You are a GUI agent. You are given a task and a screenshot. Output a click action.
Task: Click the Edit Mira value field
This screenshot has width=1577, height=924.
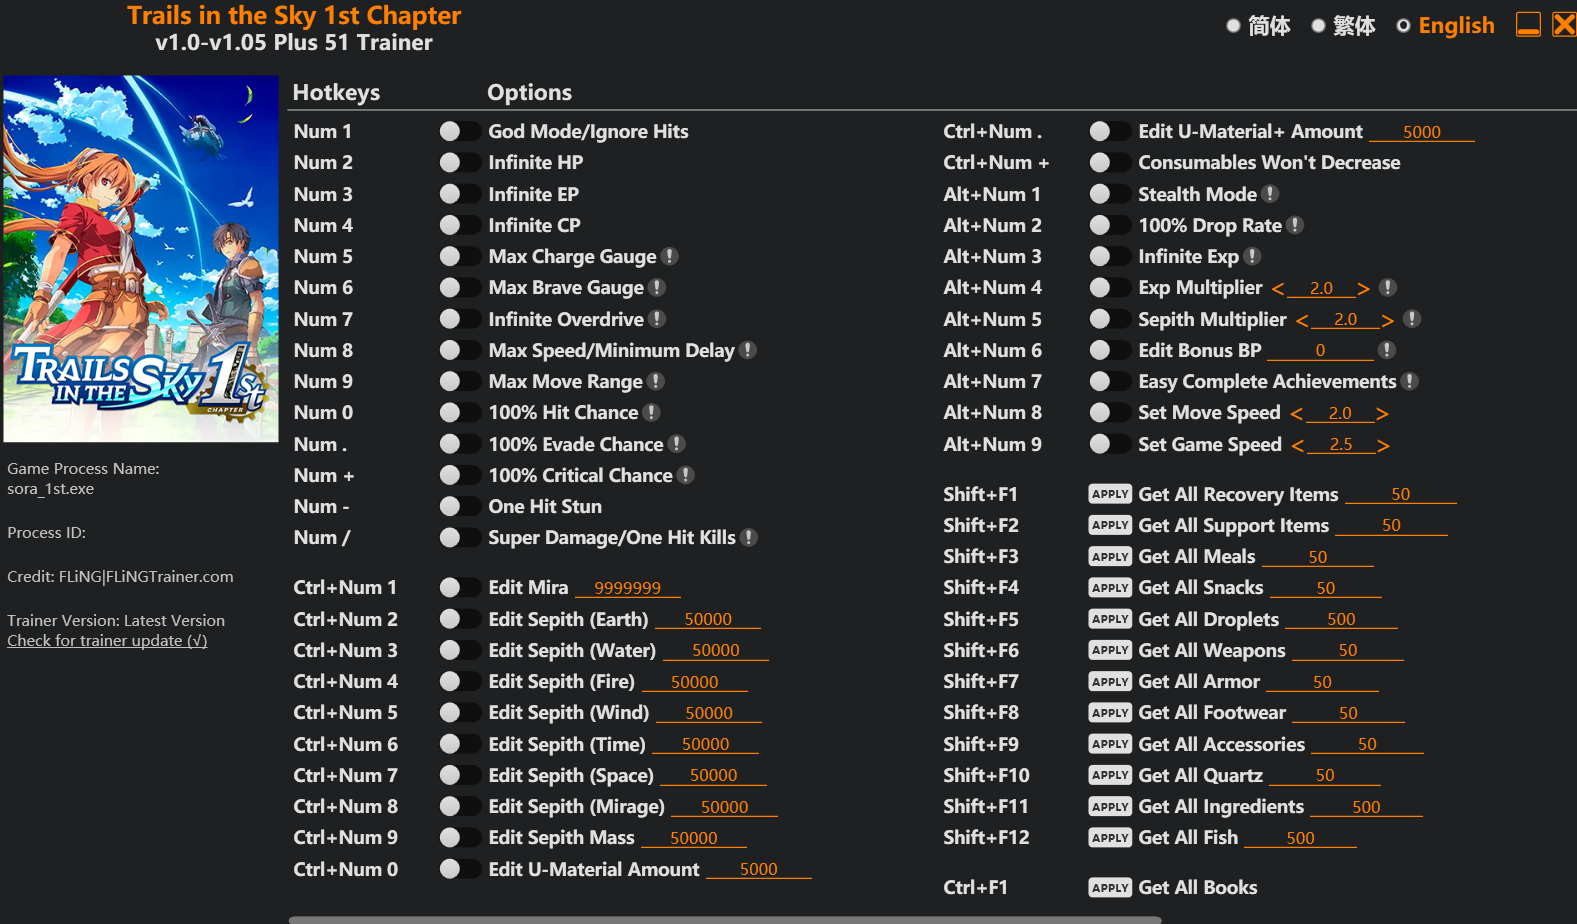point(628,588)
